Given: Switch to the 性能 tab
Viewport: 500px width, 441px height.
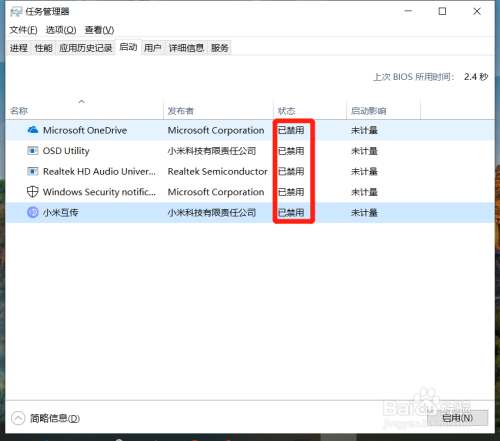Looking at the screenshot, I should tap(43, 48).
